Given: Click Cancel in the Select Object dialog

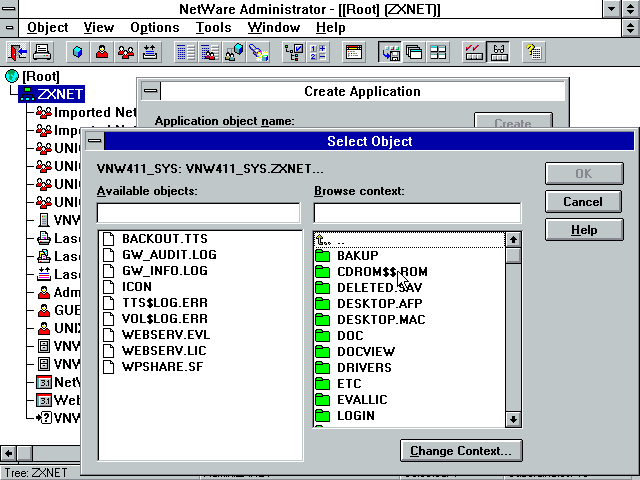Looking at the screenshot, I should [x=584, y=202].
